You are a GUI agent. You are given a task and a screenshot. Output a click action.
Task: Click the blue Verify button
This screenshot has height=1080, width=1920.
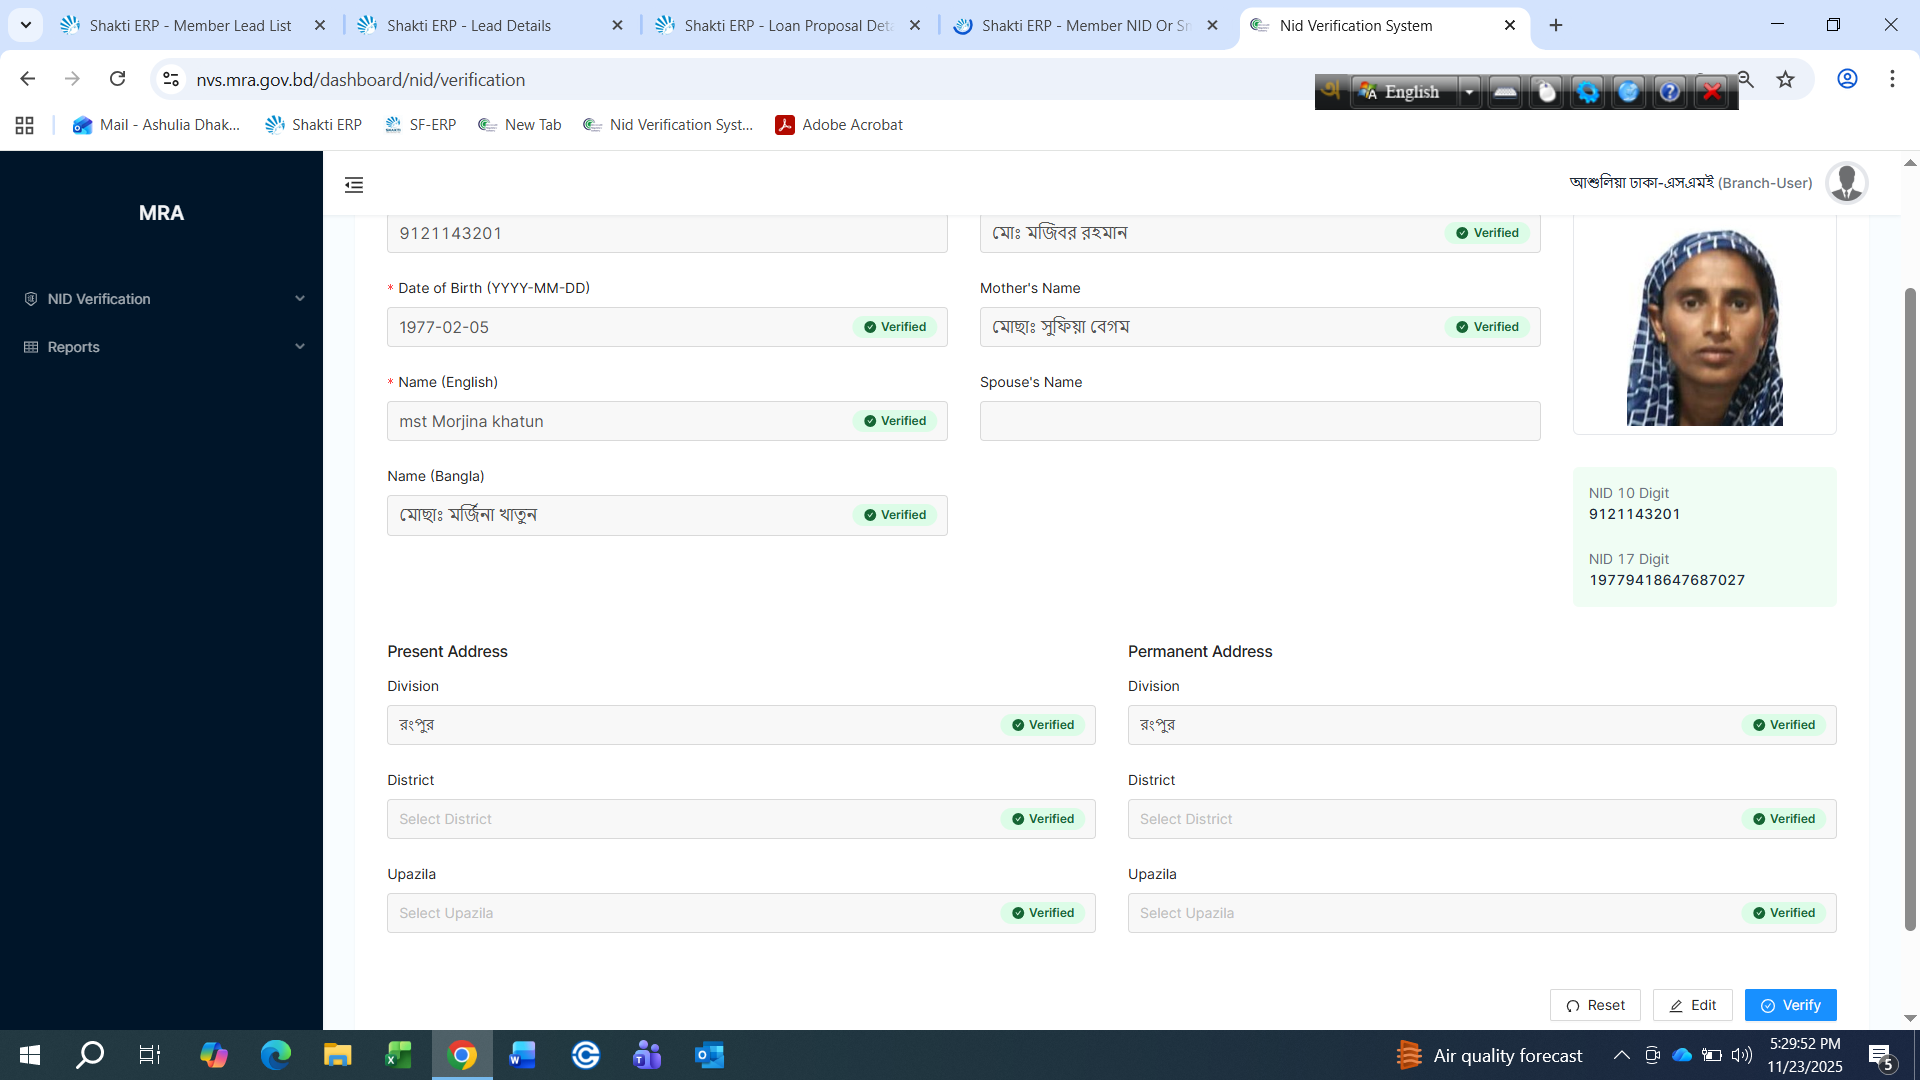click(x=1790, y=1005)
